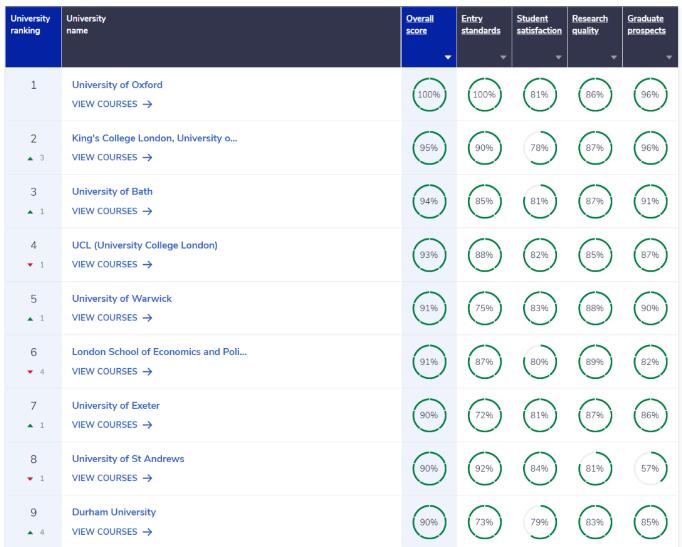Click the green up arrow in Durham University's ranking cell
Image resolution: width=682 pixels, height=547 pixels.
click(30, 532)
